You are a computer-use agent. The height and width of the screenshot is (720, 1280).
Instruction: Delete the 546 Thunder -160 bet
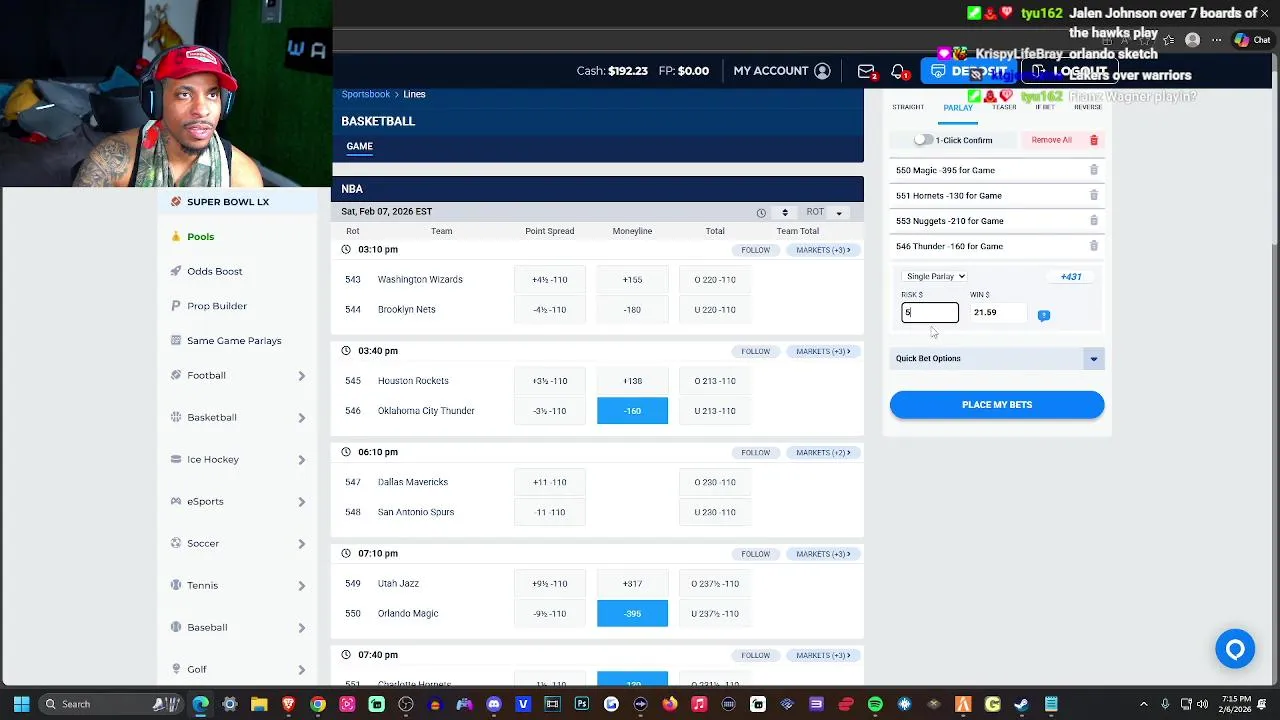tap(1093, 245)
